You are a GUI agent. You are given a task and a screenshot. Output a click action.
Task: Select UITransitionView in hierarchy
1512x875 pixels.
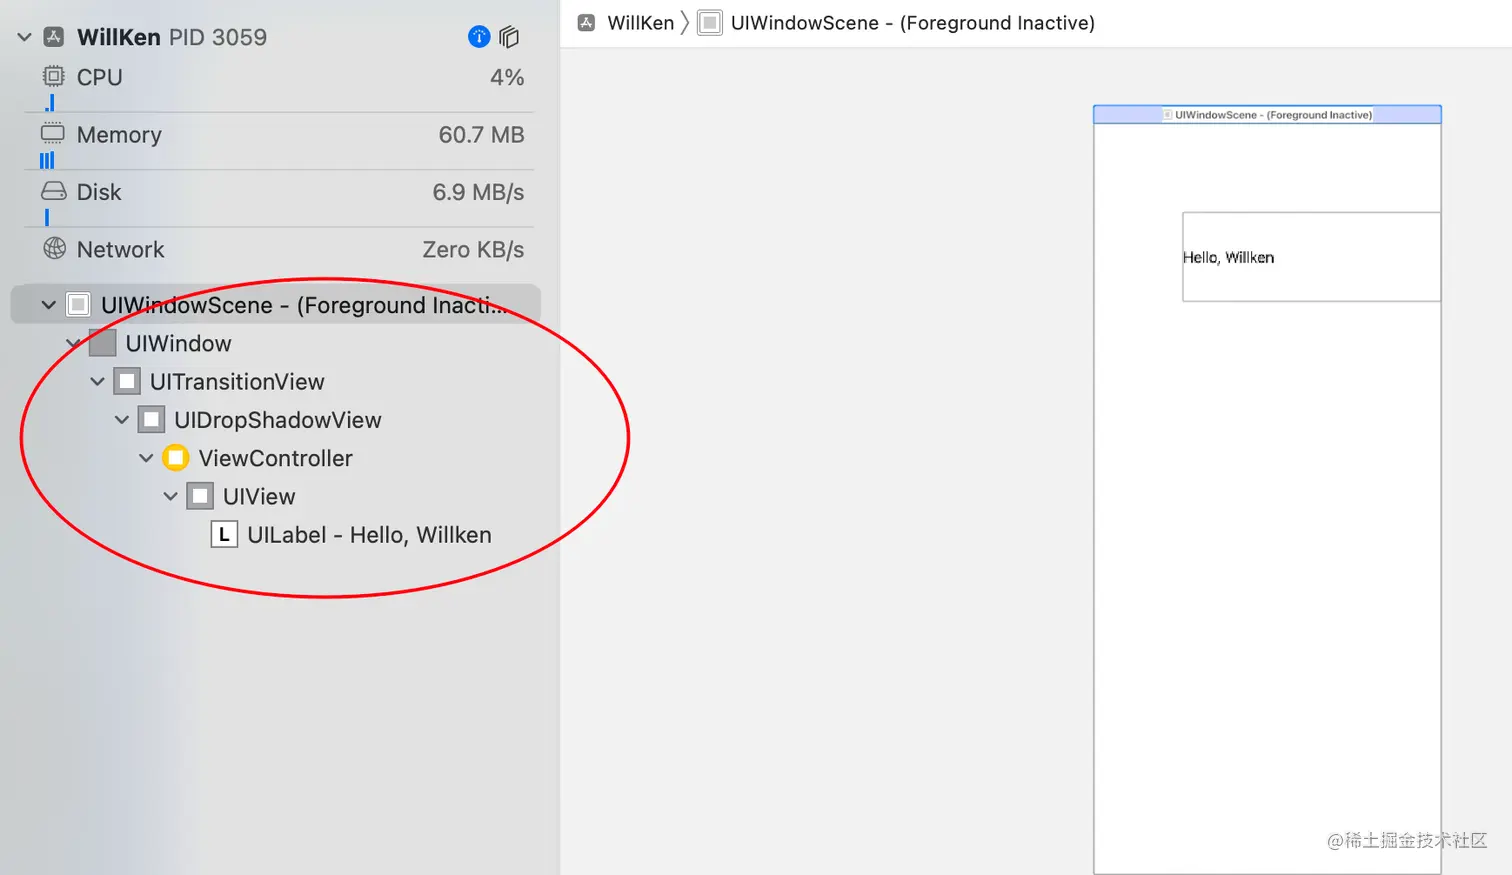coord(237,382)
